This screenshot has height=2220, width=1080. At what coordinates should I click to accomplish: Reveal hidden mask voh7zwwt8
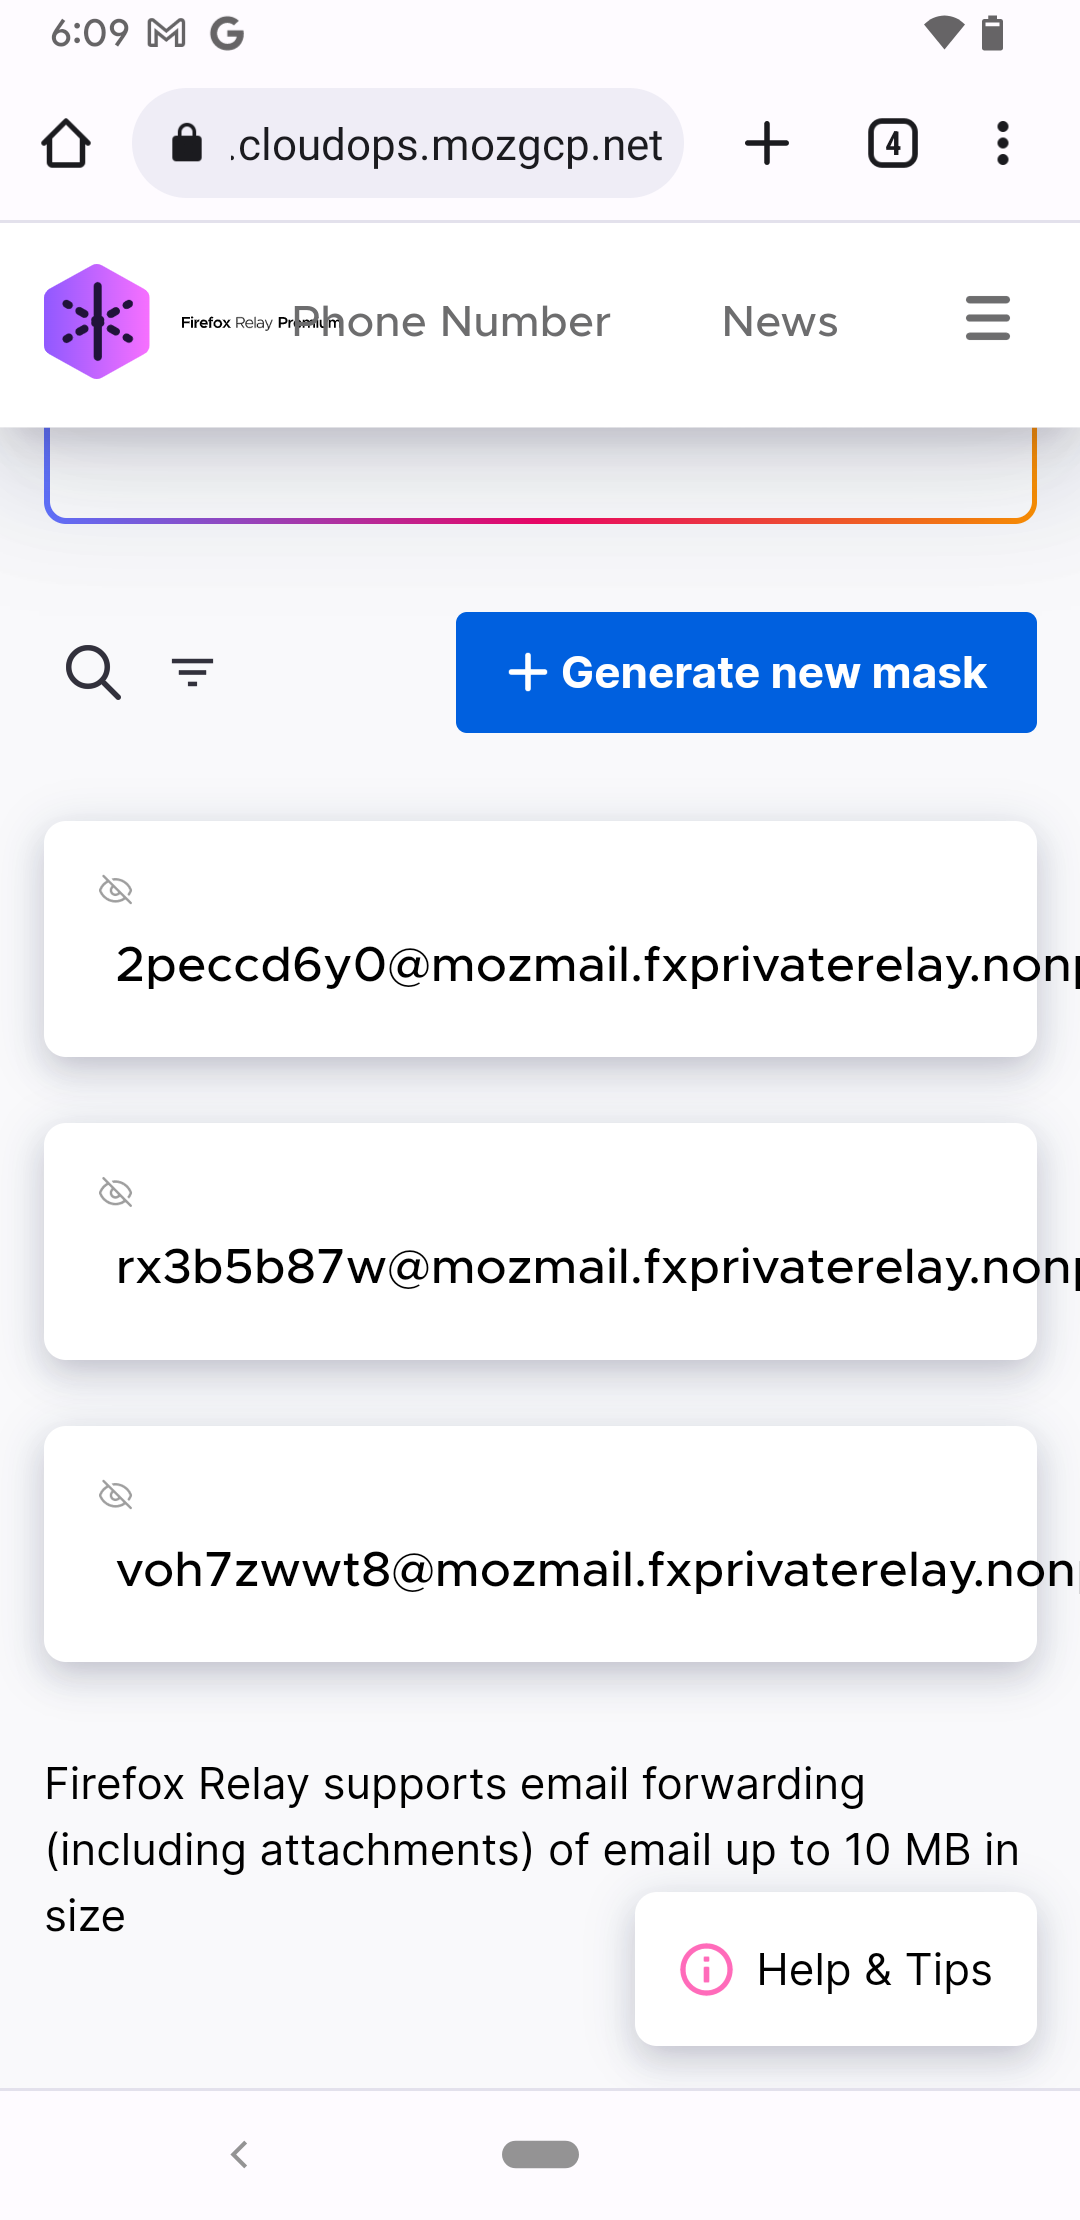coord(116,1494)
